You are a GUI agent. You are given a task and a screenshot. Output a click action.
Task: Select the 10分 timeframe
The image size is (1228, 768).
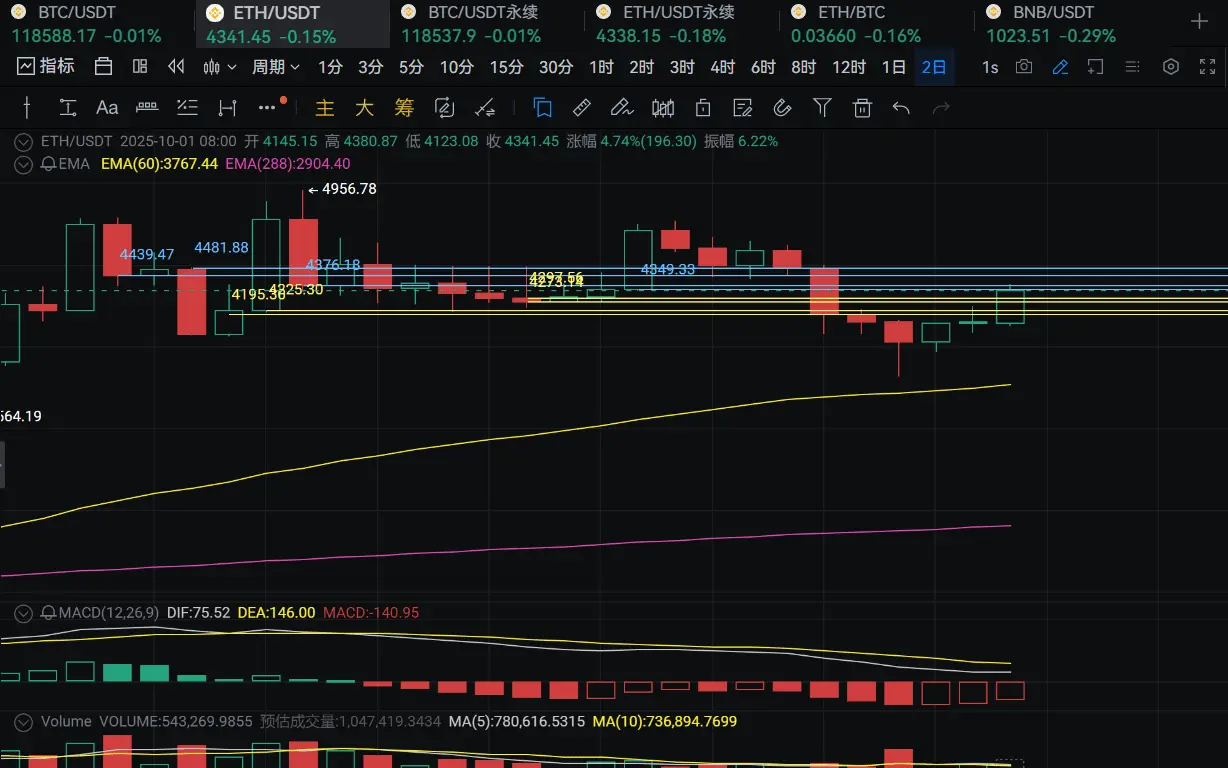pos(456,67)
